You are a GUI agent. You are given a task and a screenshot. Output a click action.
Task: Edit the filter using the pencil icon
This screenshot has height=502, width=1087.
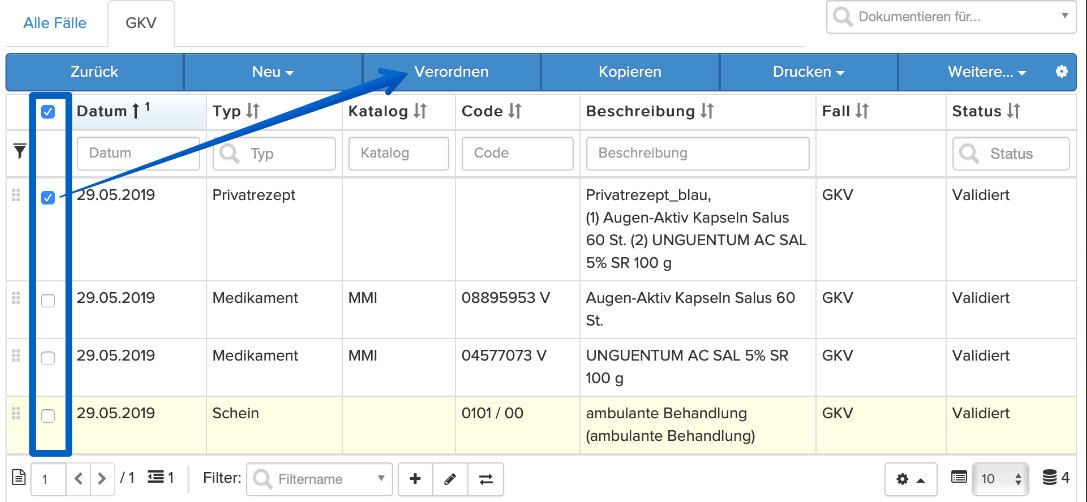point(451,478)
